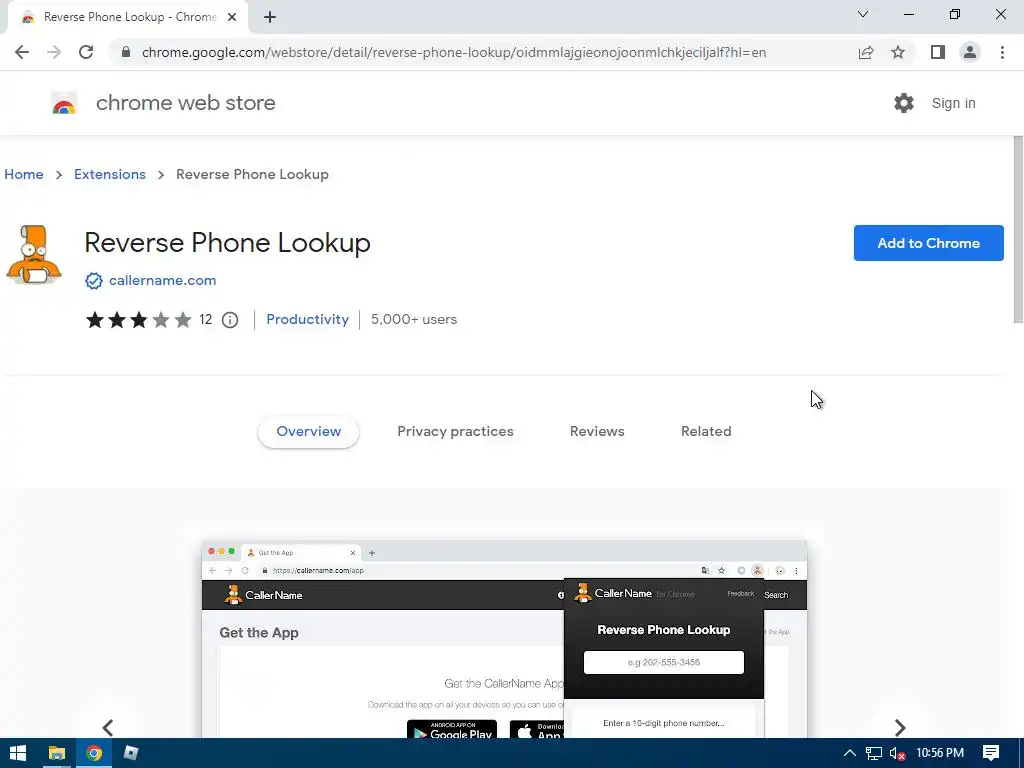Open File Explorer from taskbar
This screenshot has width=1024, height=768.
(x=57, y=753)
